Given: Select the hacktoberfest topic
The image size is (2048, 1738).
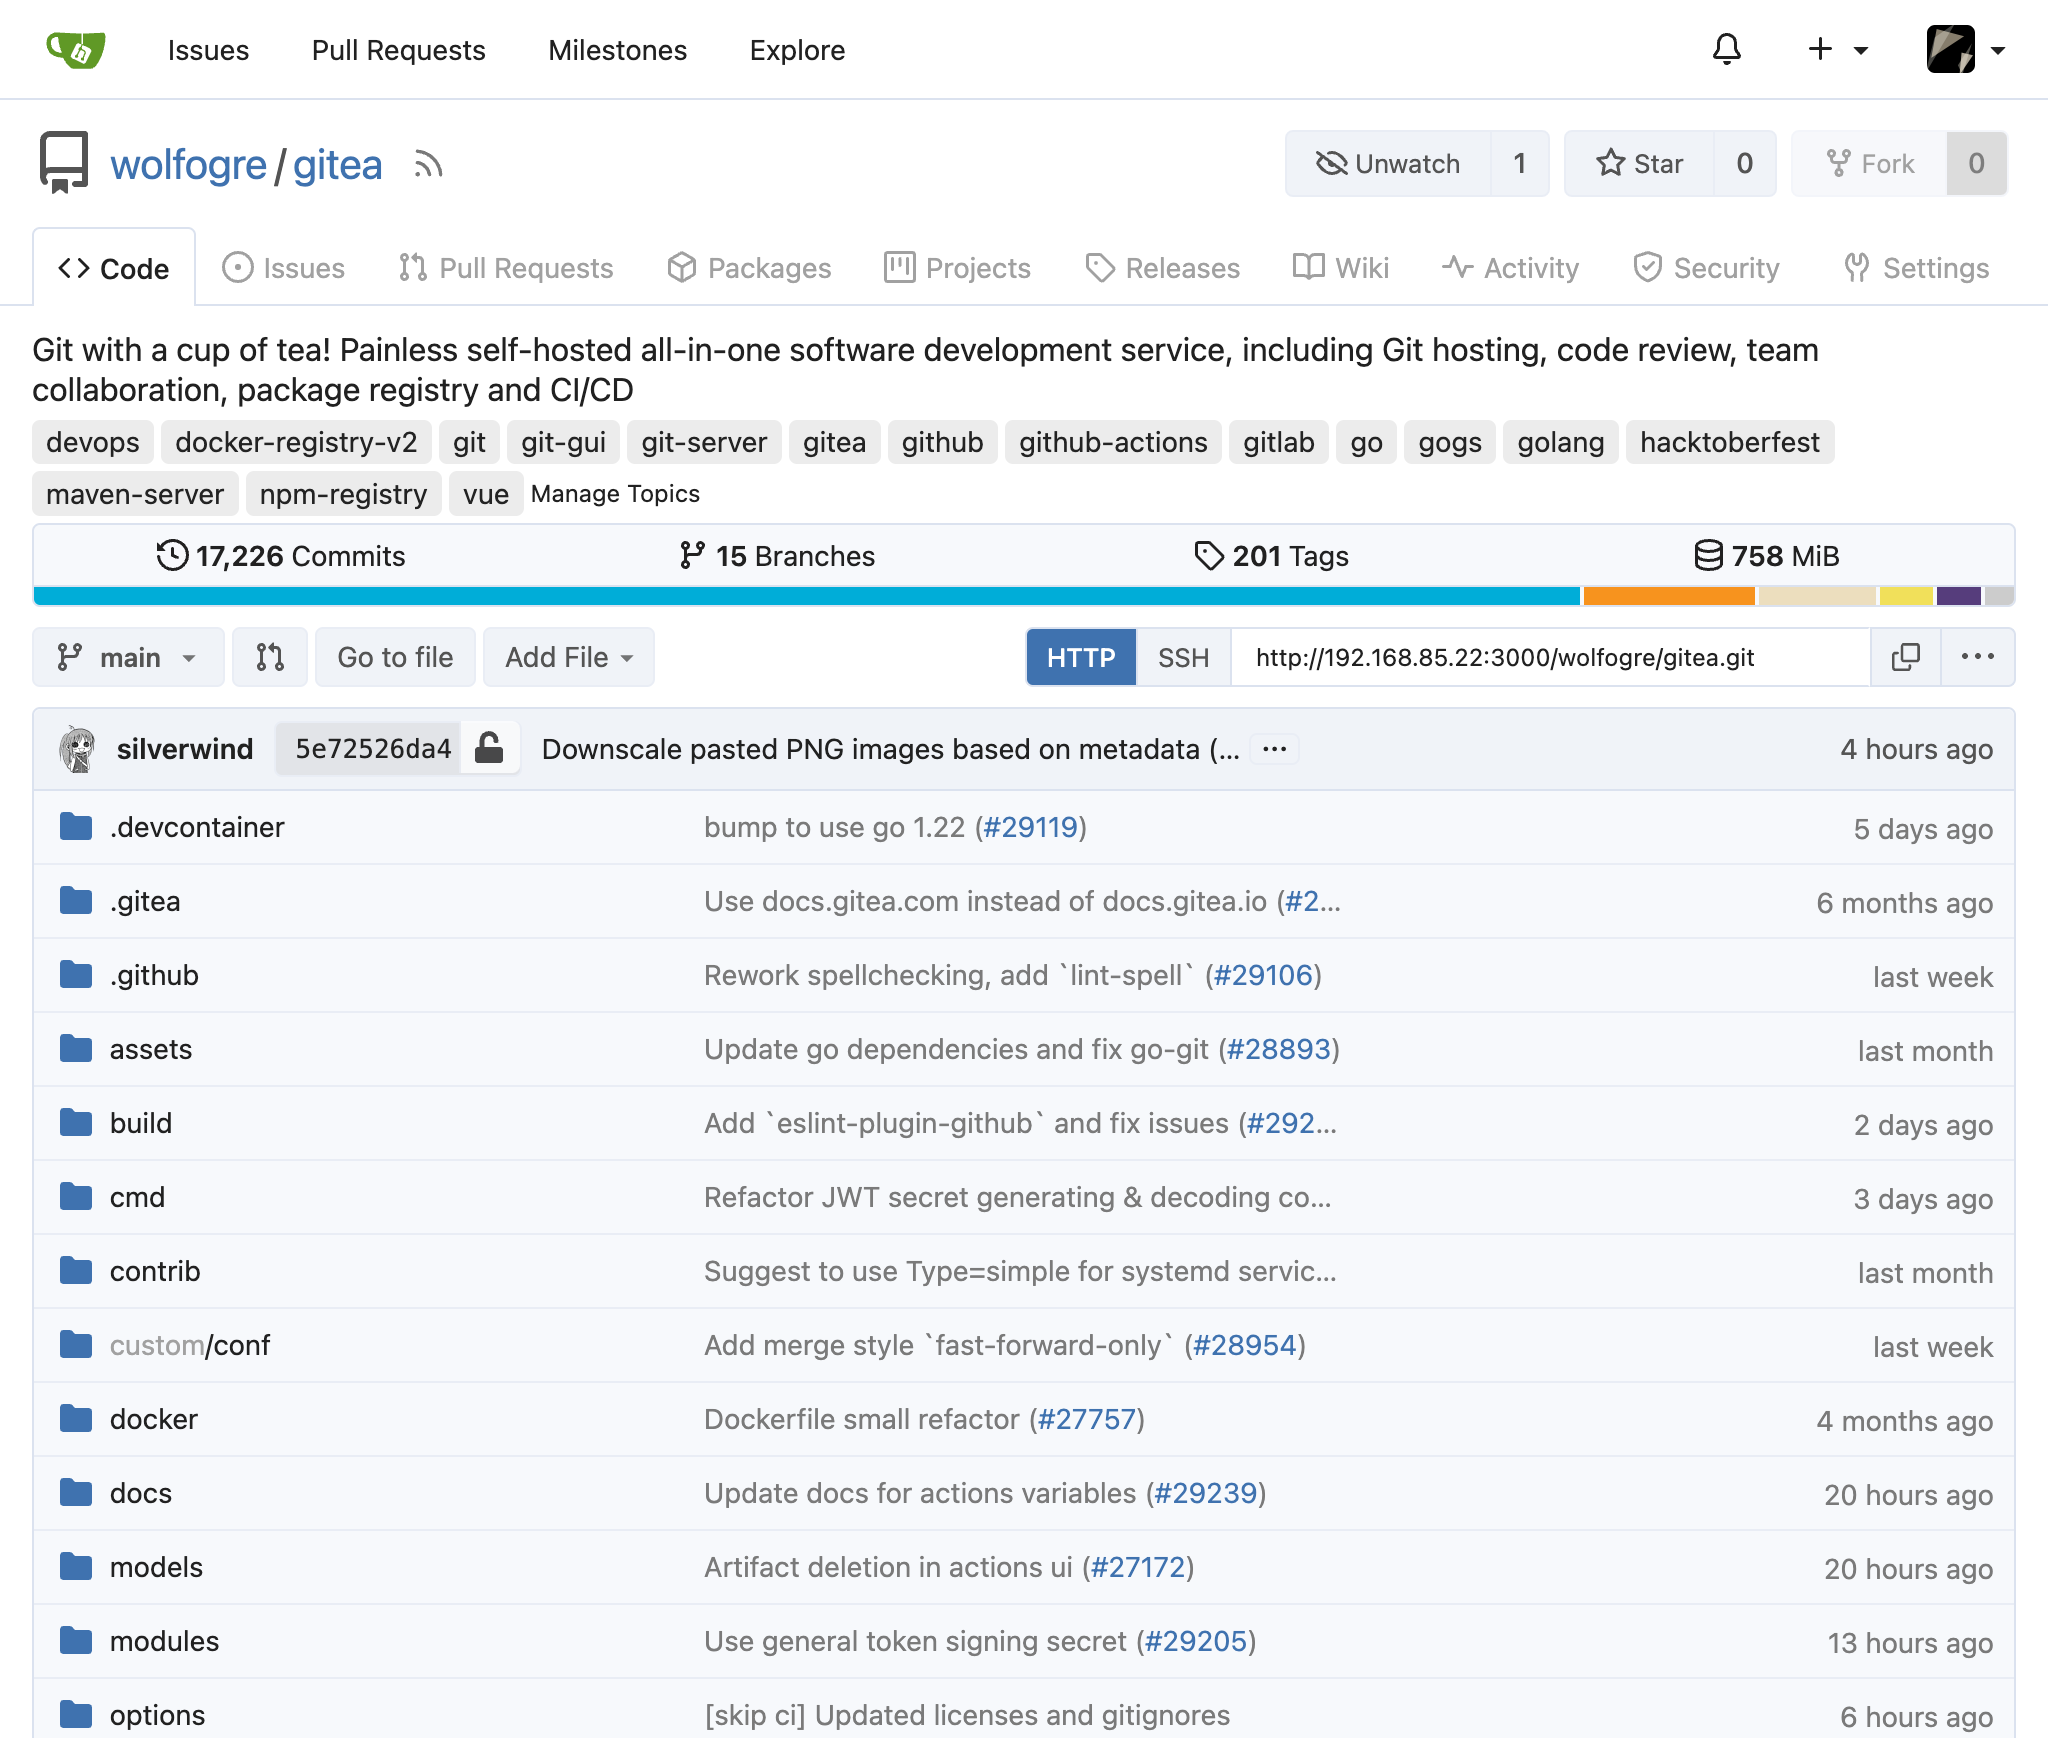Looking at the screenshot, I should click(x=1729, y=442).
